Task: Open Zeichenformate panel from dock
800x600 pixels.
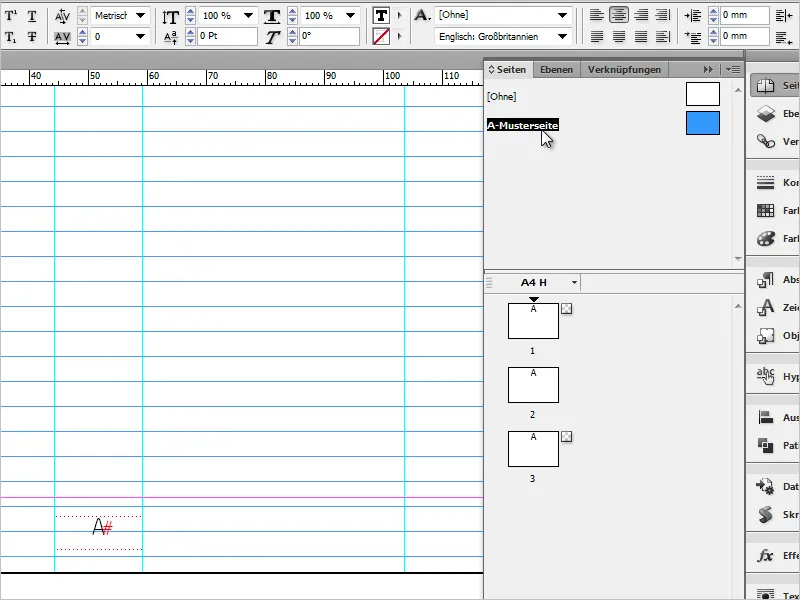Action: (776, 307)
